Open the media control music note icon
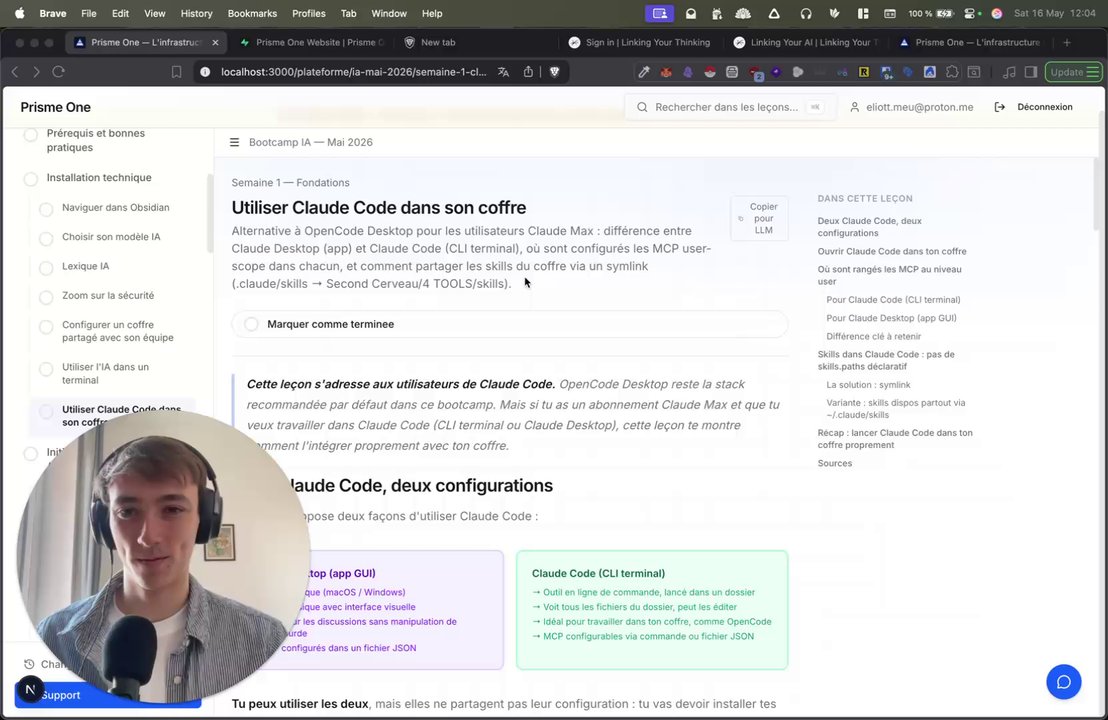 coord(1009,72)
